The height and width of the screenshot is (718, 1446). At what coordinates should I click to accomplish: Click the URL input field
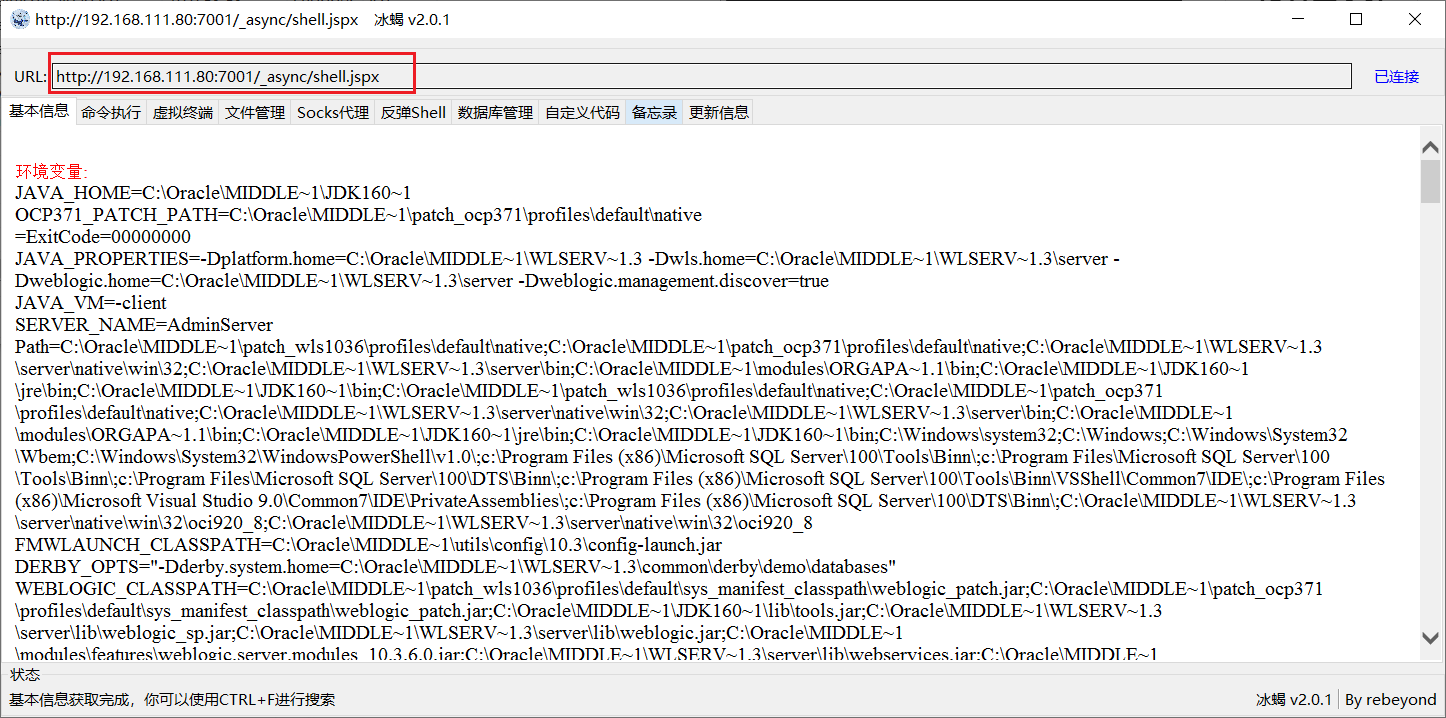tap(701, 76)
